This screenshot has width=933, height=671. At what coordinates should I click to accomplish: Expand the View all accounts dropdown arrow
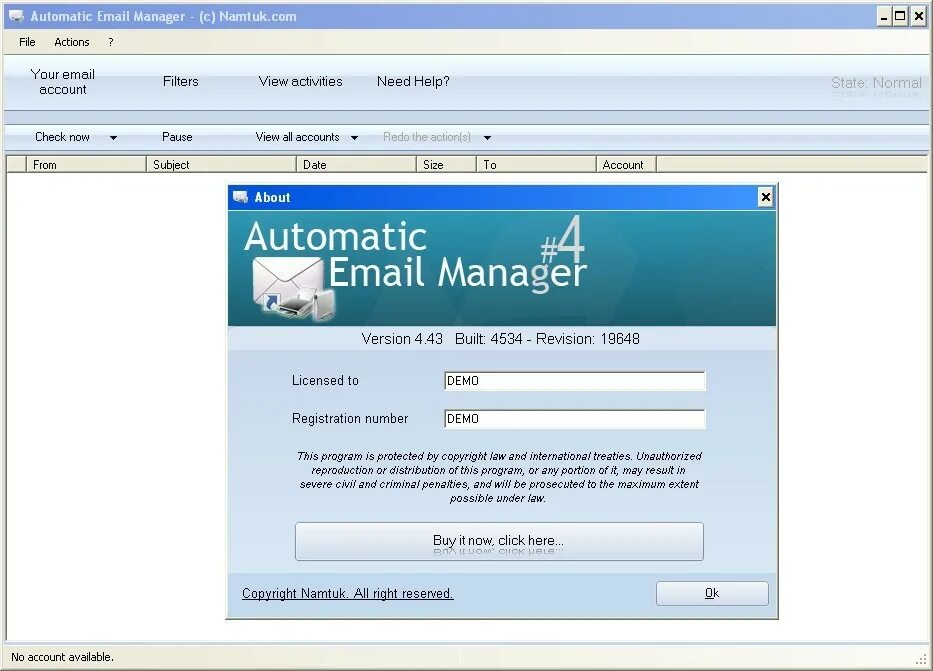pyautogui.click(x=354, y=138)
